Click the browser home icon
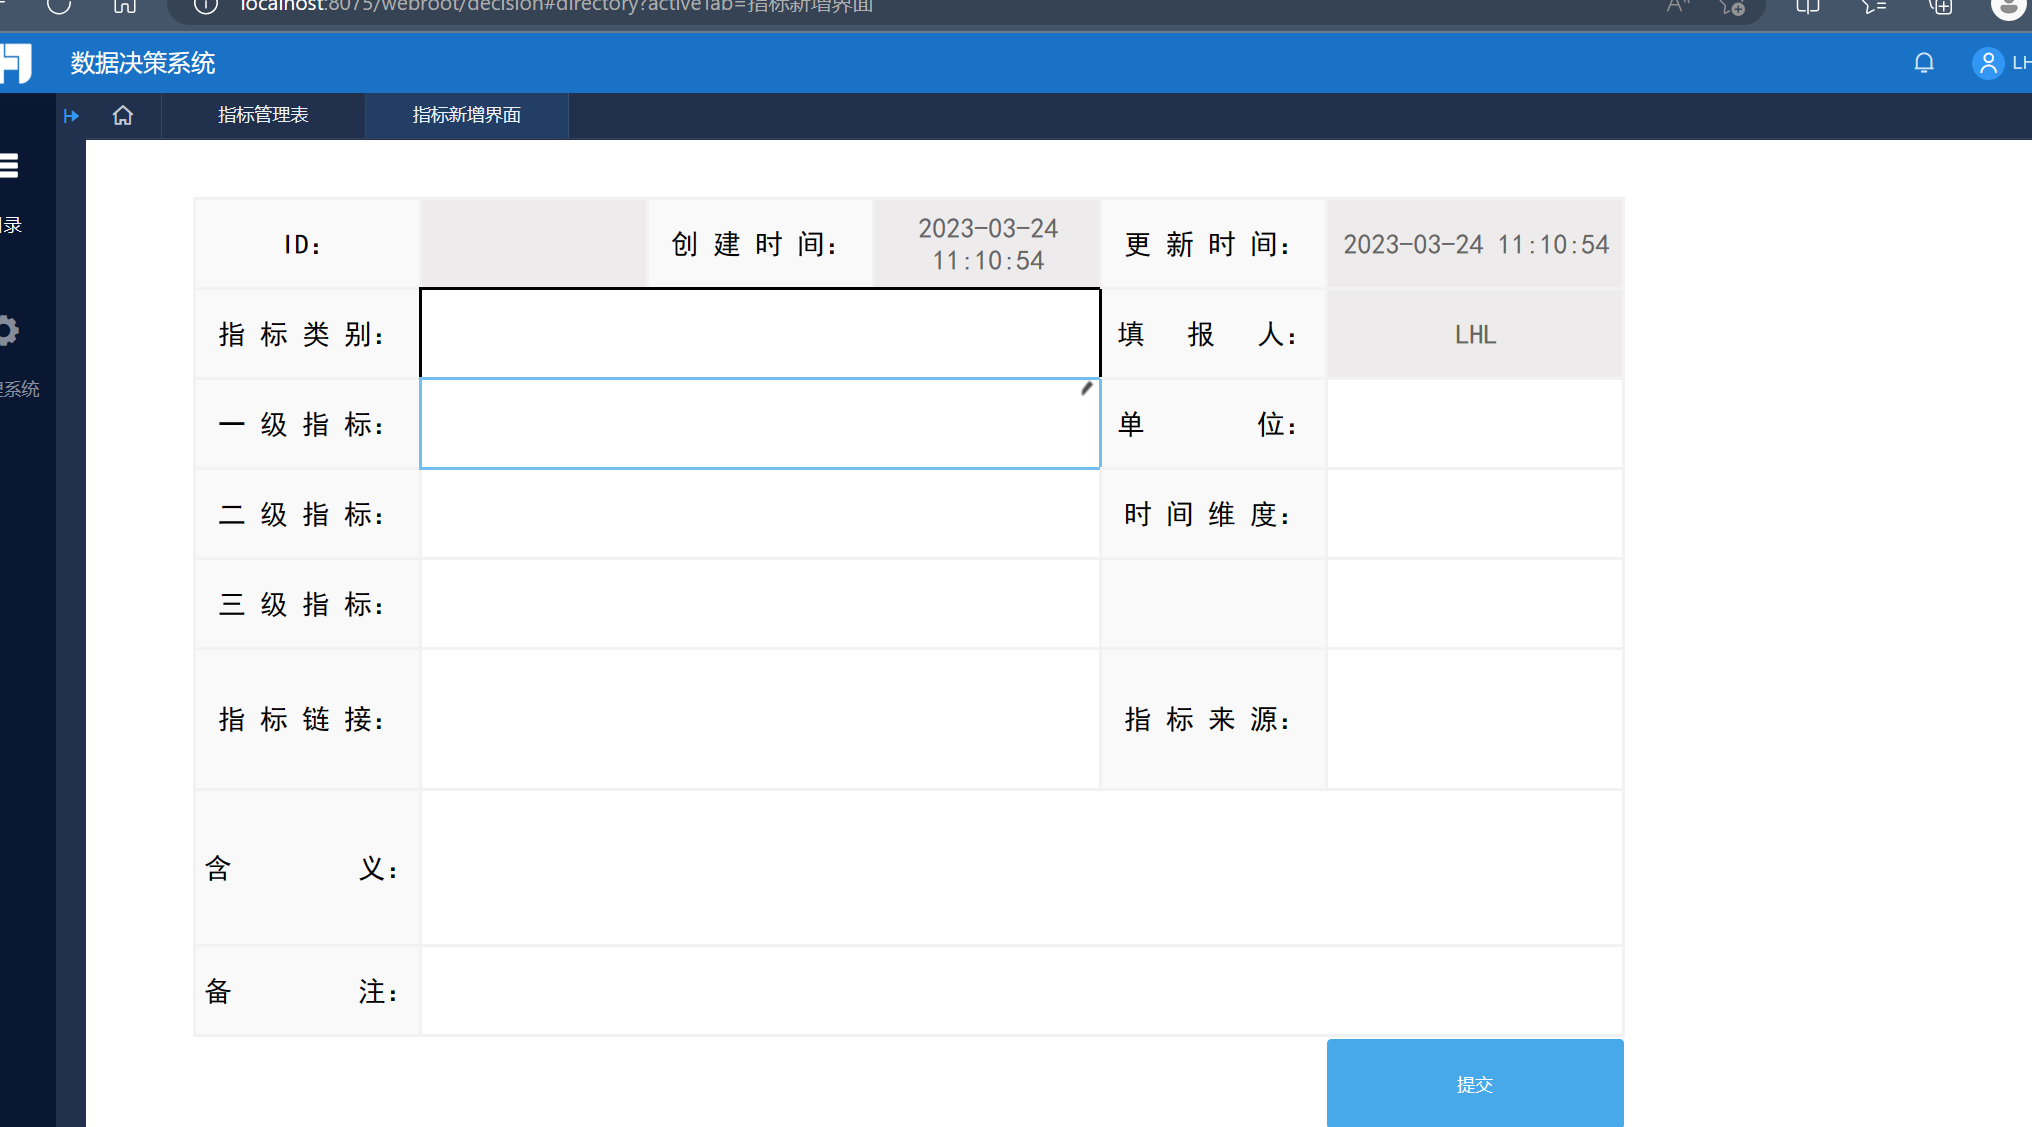Screen dimensions: 2032x1127 (x=125, y=6)
